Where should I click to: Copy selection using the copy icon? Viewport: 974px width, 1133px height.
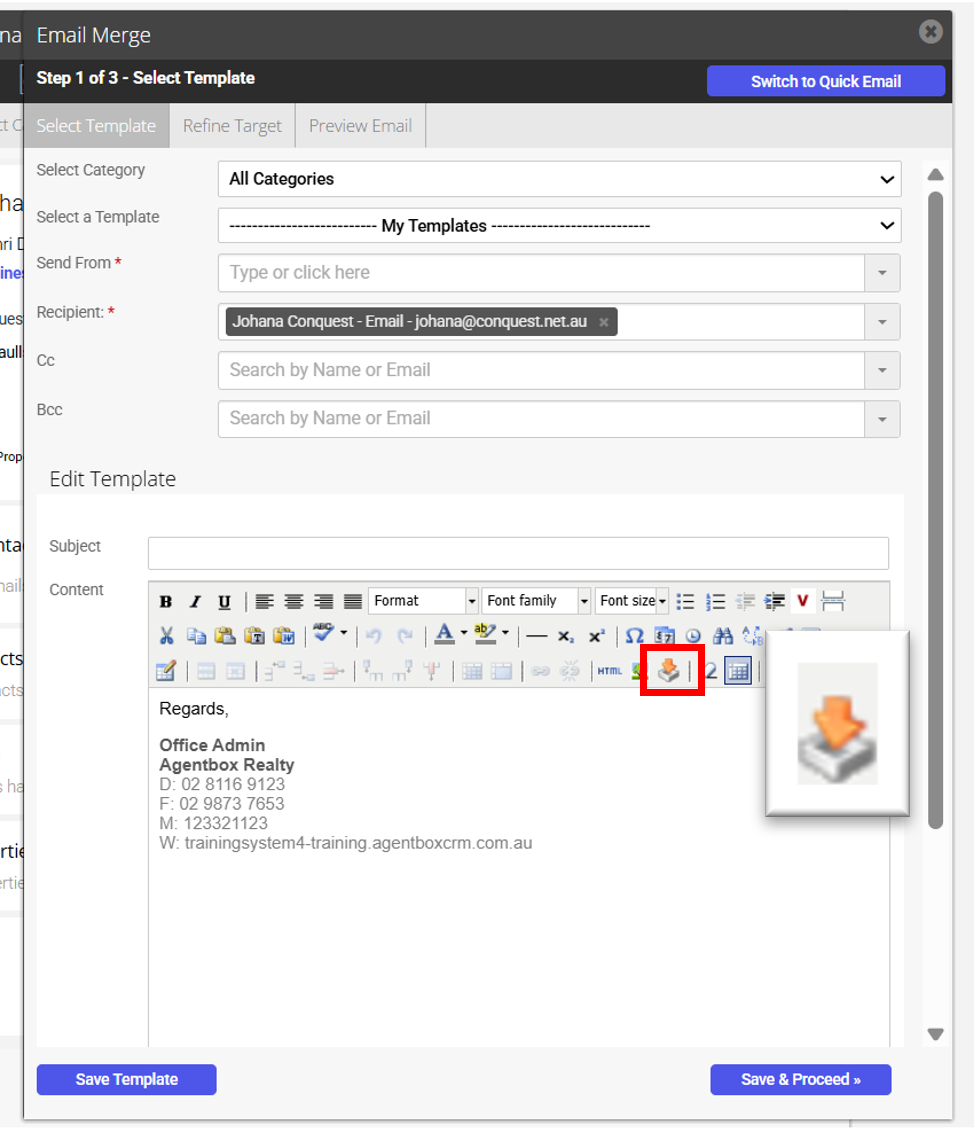[196, 636]
